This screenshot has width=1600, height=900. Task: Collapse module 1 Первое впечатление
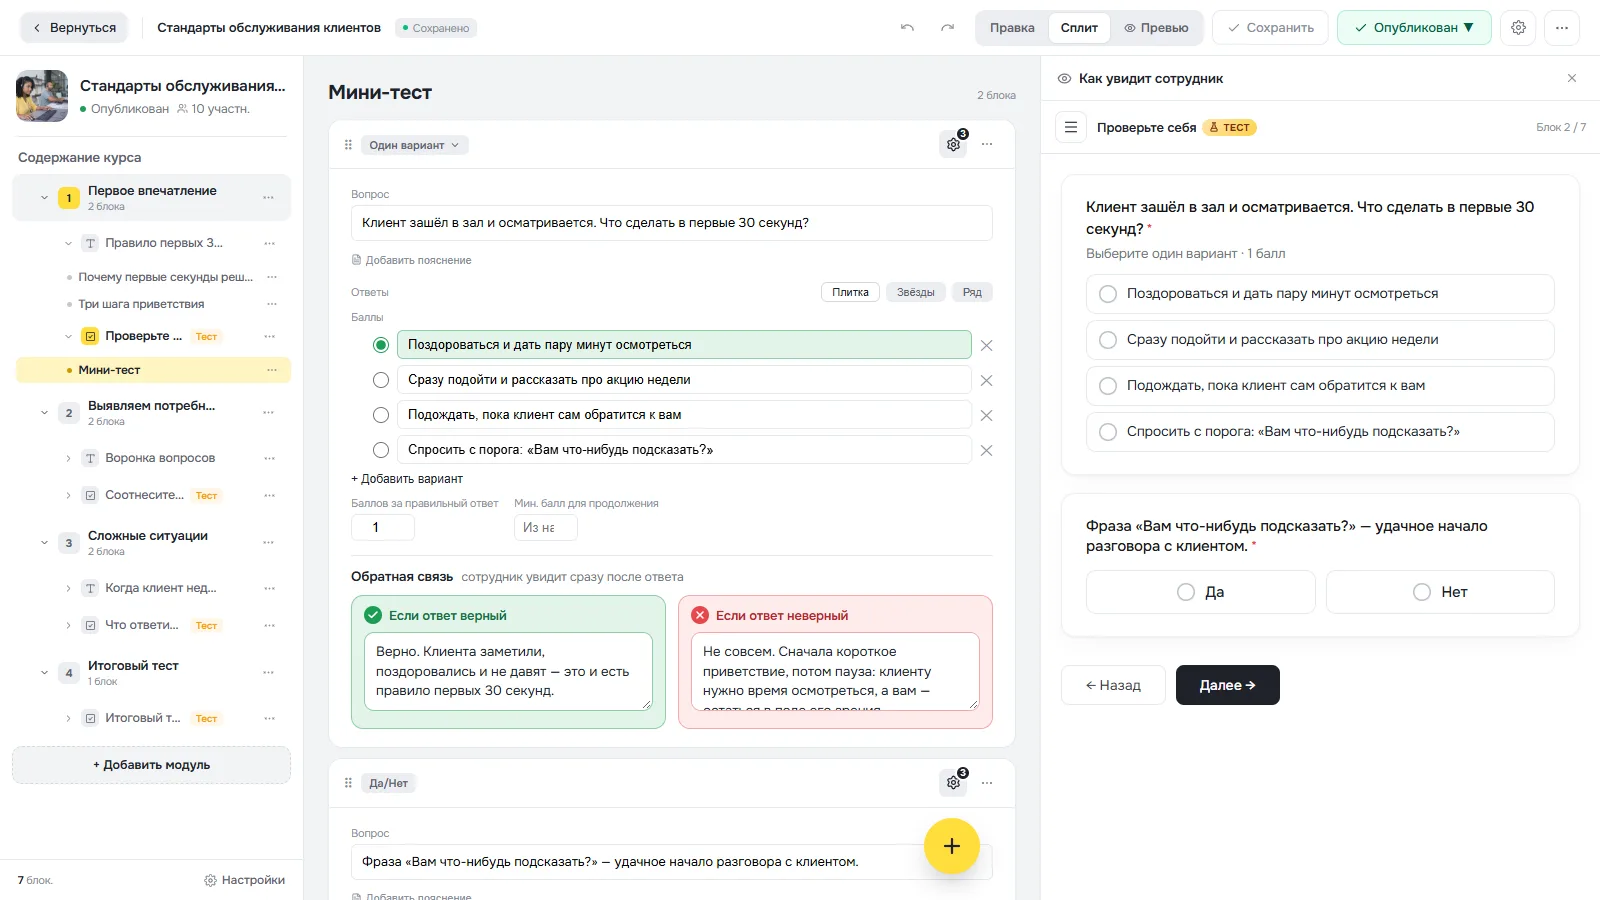[x=44, y=198]
